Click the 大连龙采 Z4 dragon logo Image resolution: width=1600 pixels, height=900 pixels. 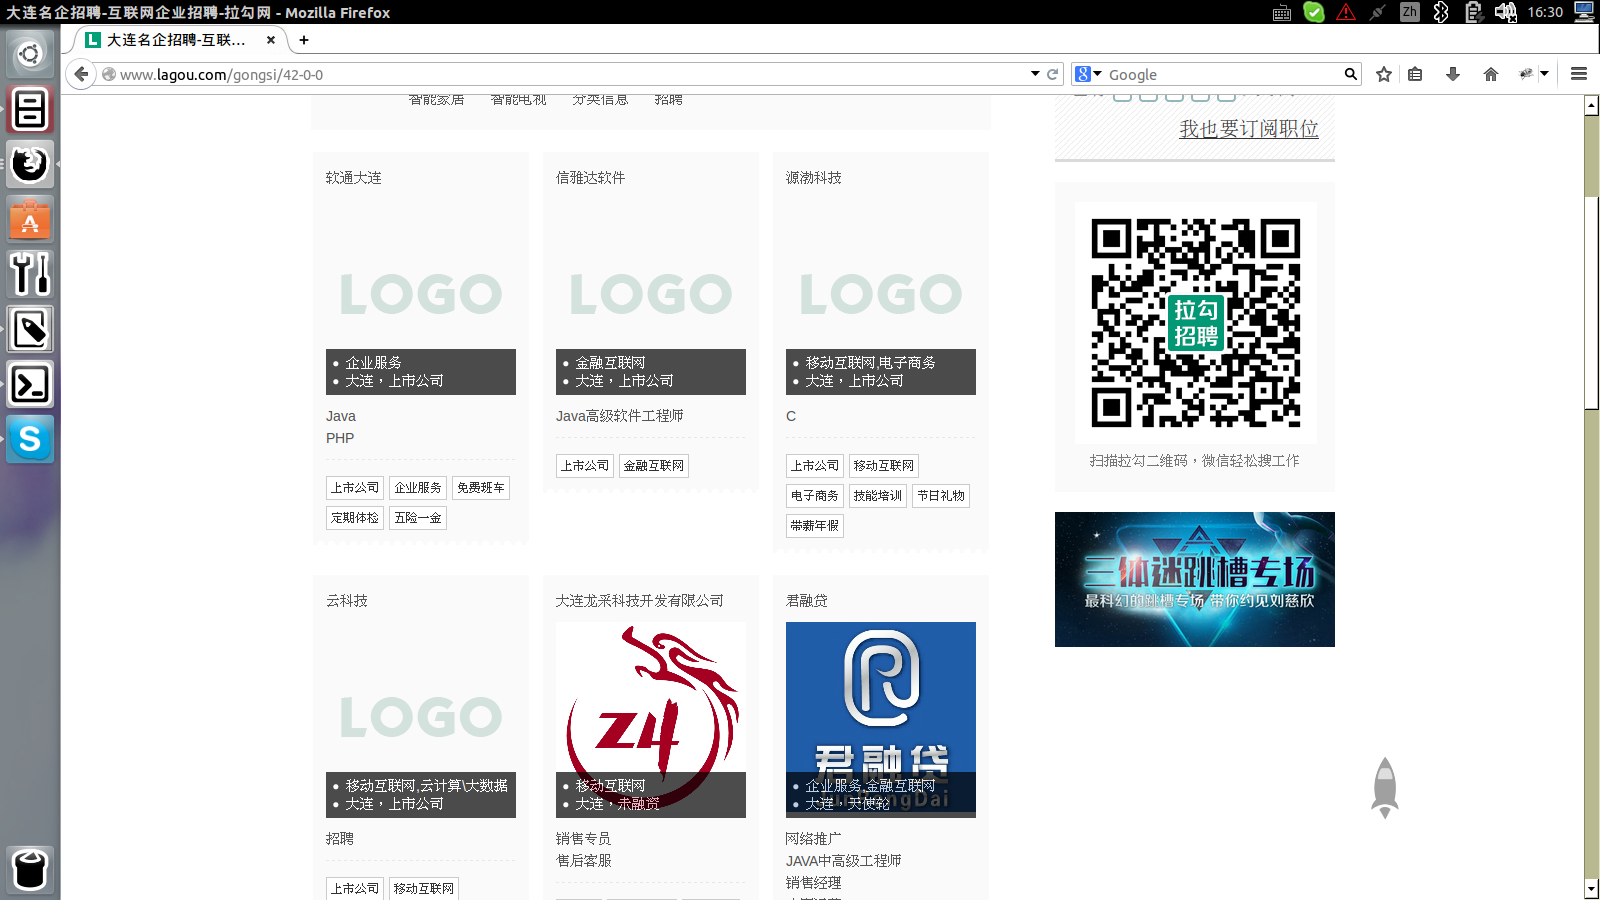[x=651, y=720]
